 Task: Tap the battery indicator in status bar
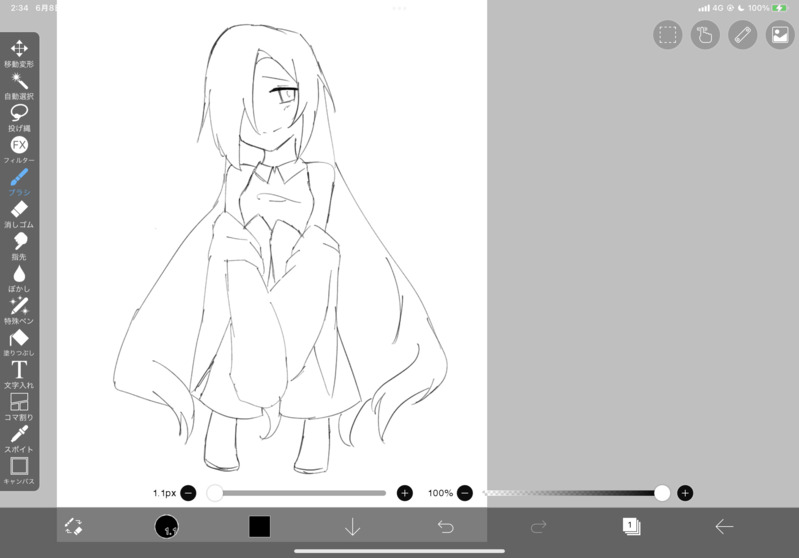pyautogui.click(x=779, y=8)
